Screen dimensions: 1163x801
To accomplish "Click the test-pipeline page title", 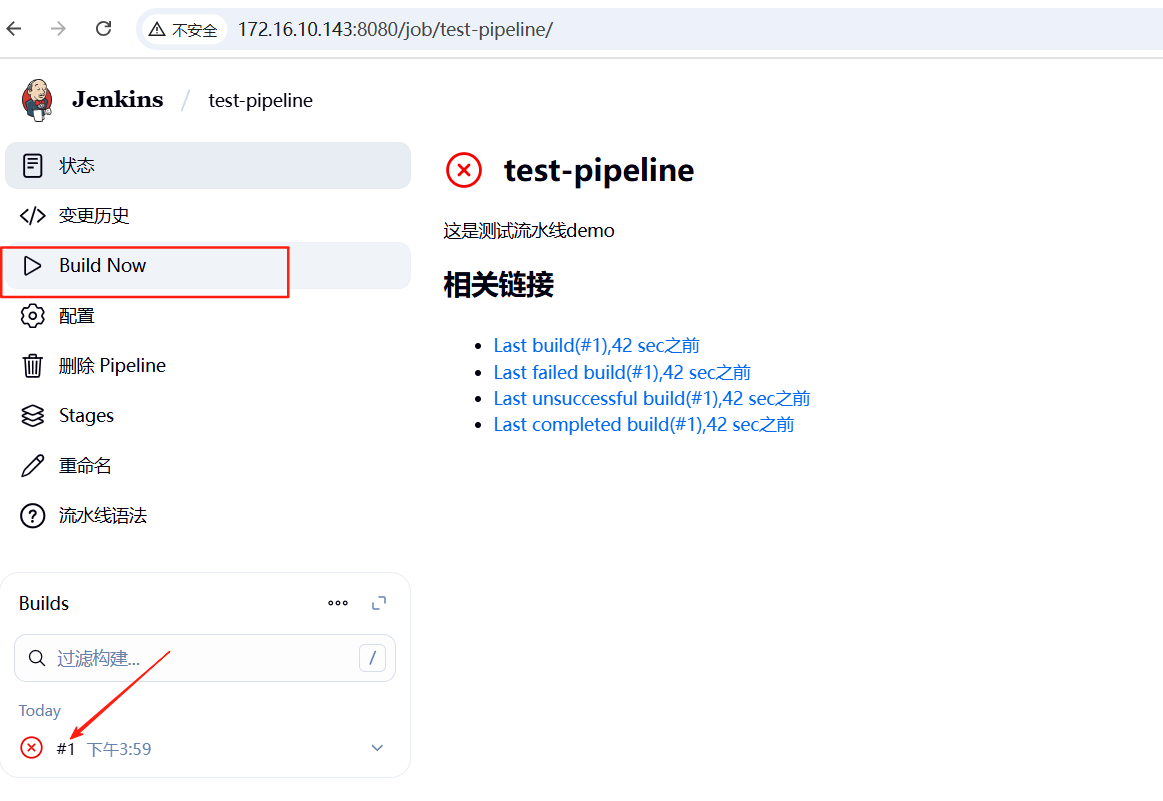I will [x=599, y=171].
